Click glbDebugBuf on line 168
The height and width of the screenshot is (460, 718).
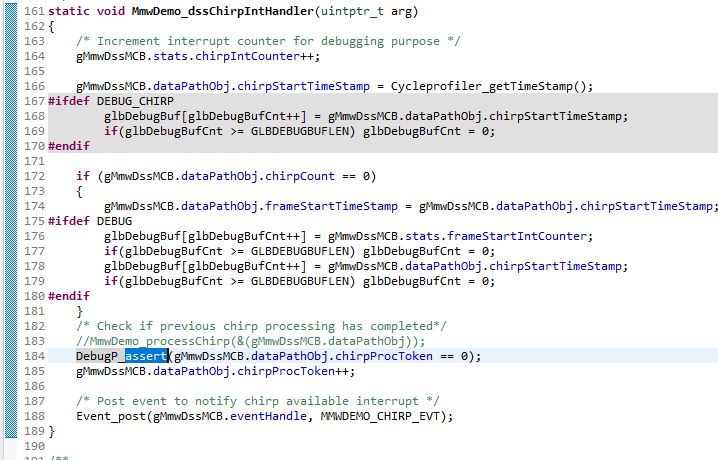coord(142,116)
